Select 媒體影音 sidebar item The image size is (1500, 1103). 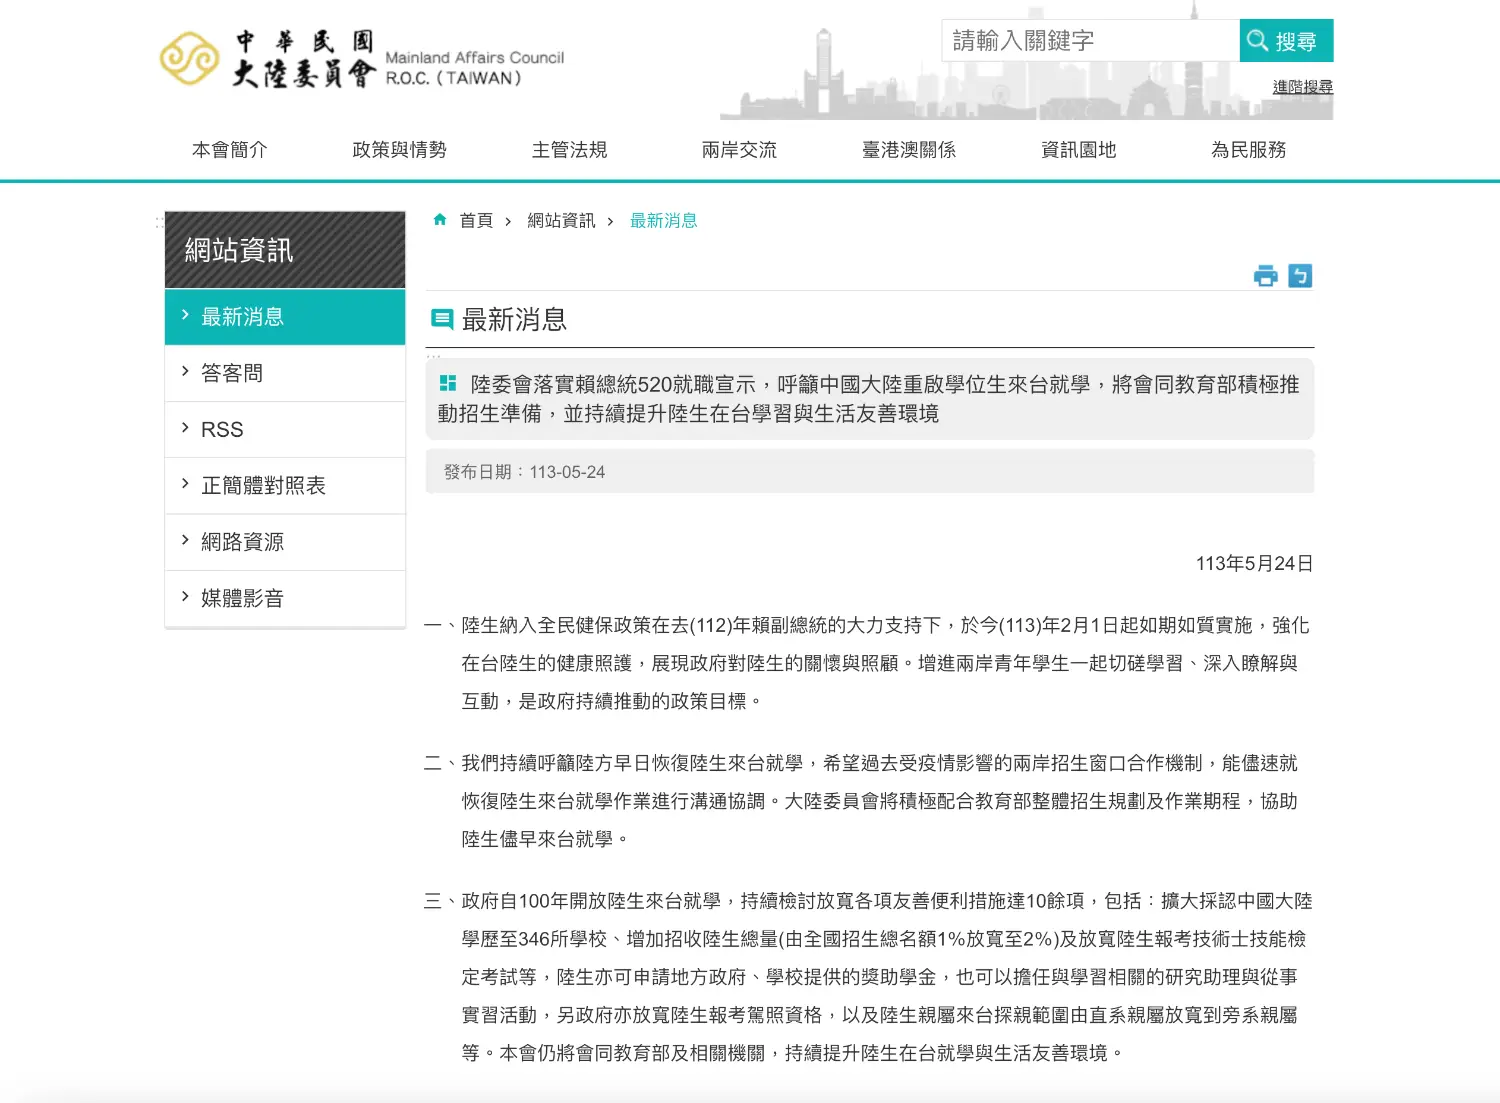pyautogui.click(x=242, y=598)
